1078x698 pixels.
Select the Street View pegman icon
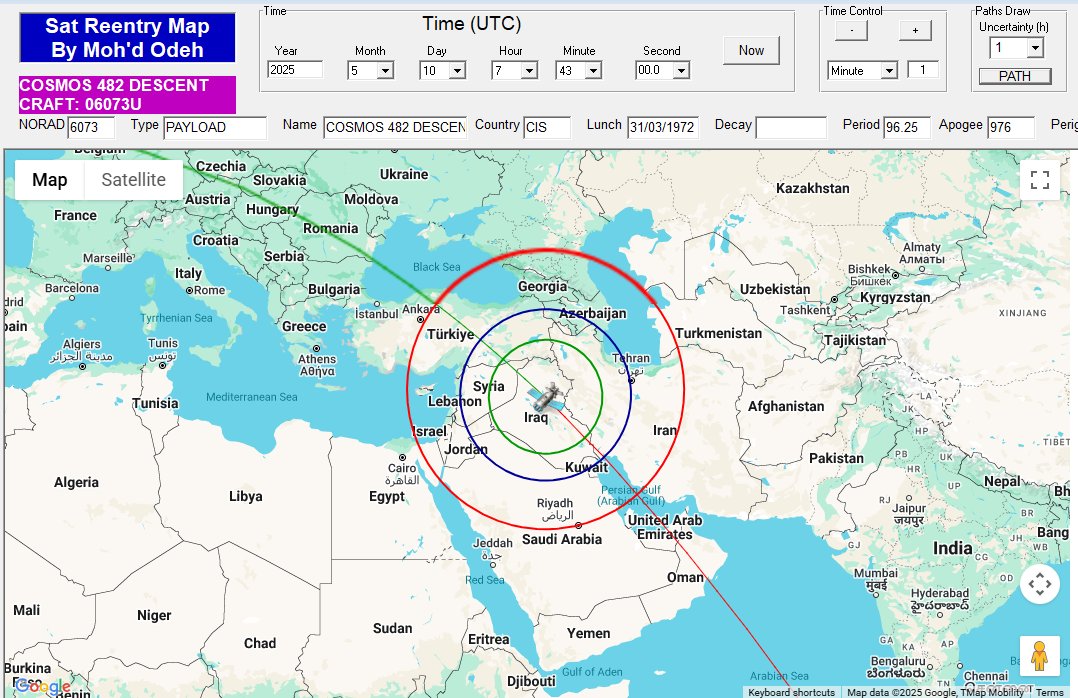[x=1039, y=655]
